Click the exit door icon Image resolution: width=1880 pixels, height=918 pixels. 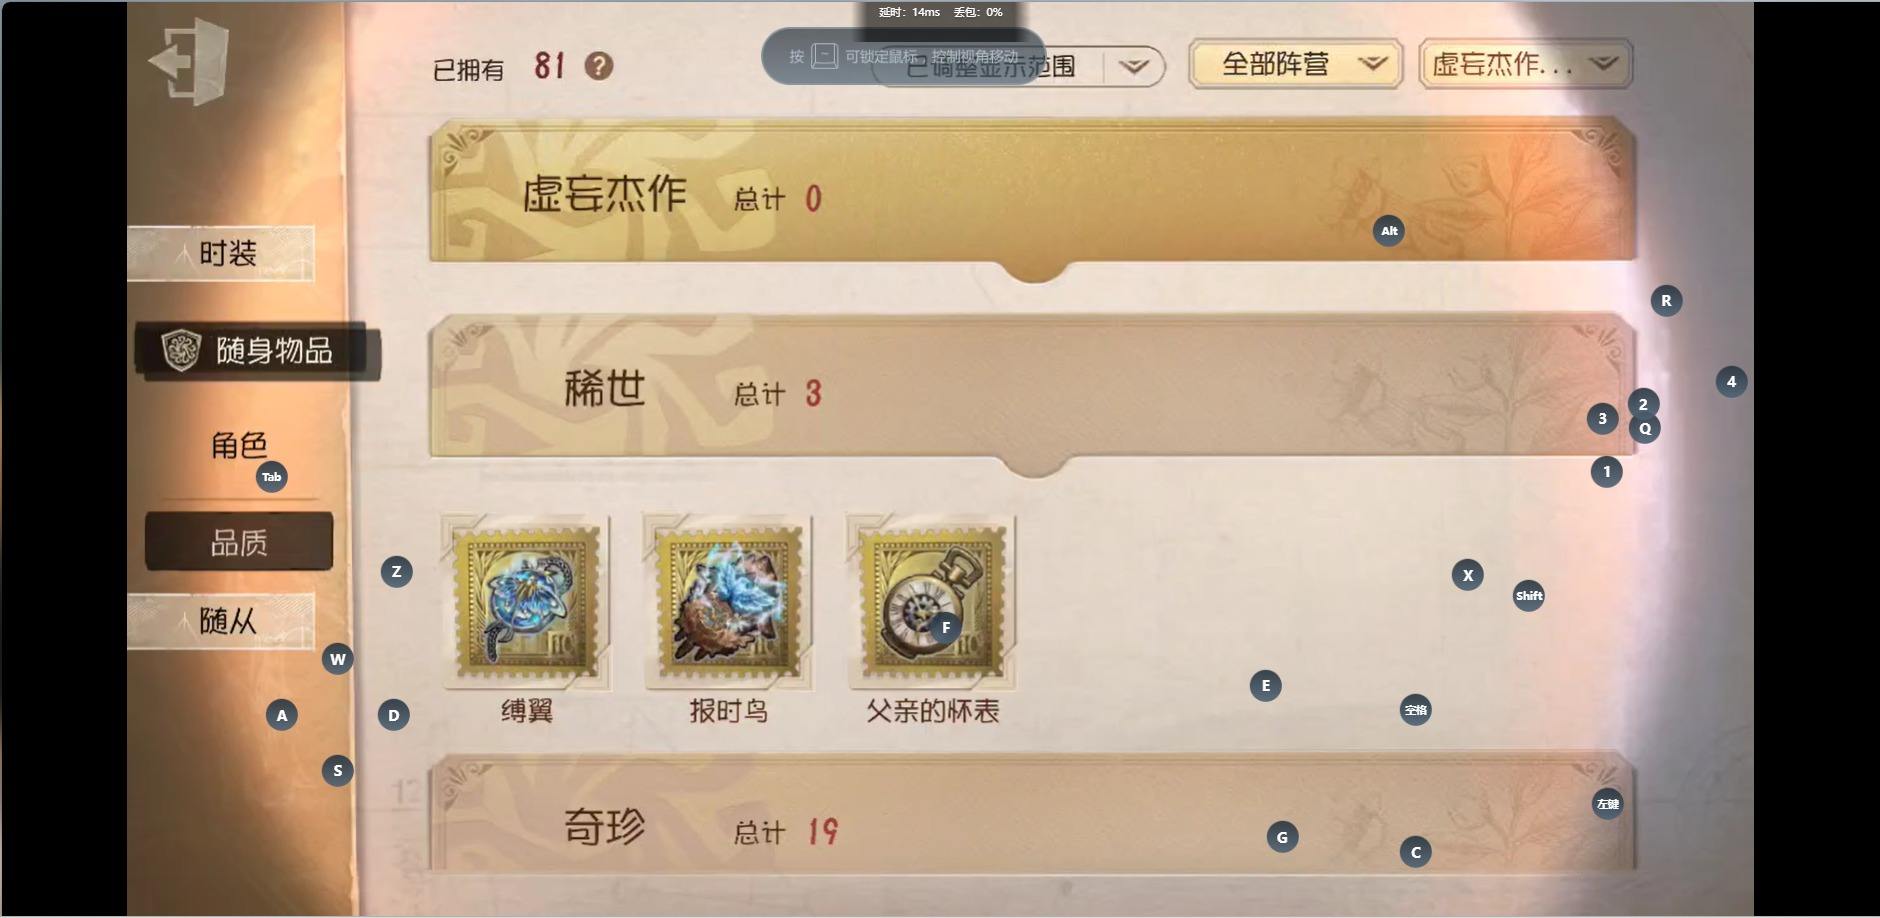pyautogui.click(x=190, y=62)
